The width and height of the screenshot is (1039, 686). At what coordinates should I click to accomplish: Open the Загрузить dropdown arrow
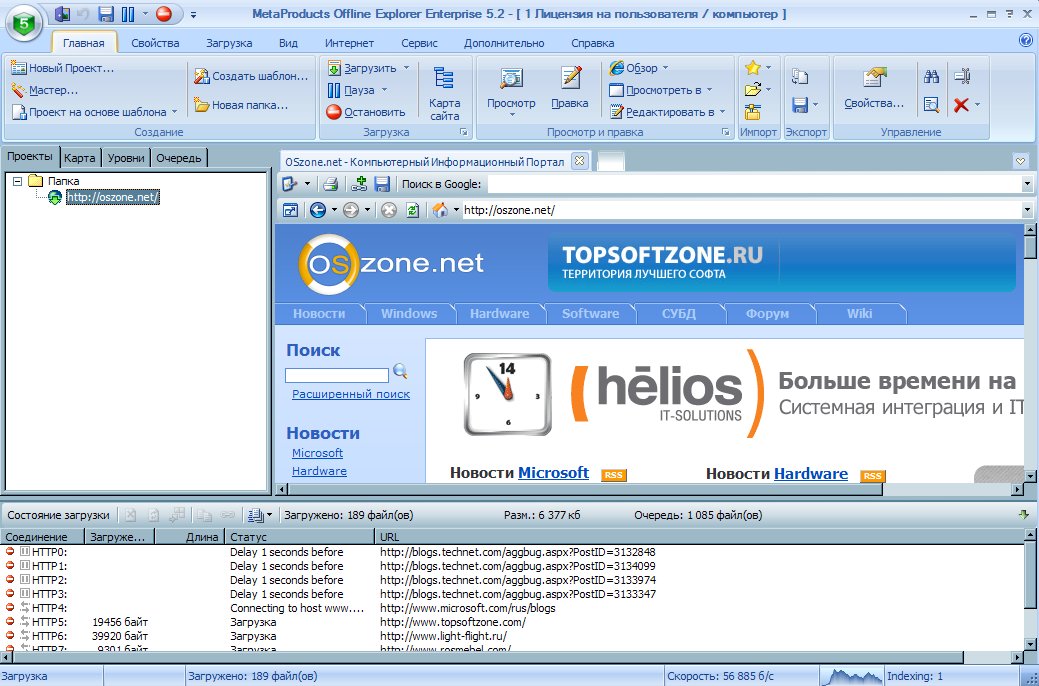pos(406,68)
